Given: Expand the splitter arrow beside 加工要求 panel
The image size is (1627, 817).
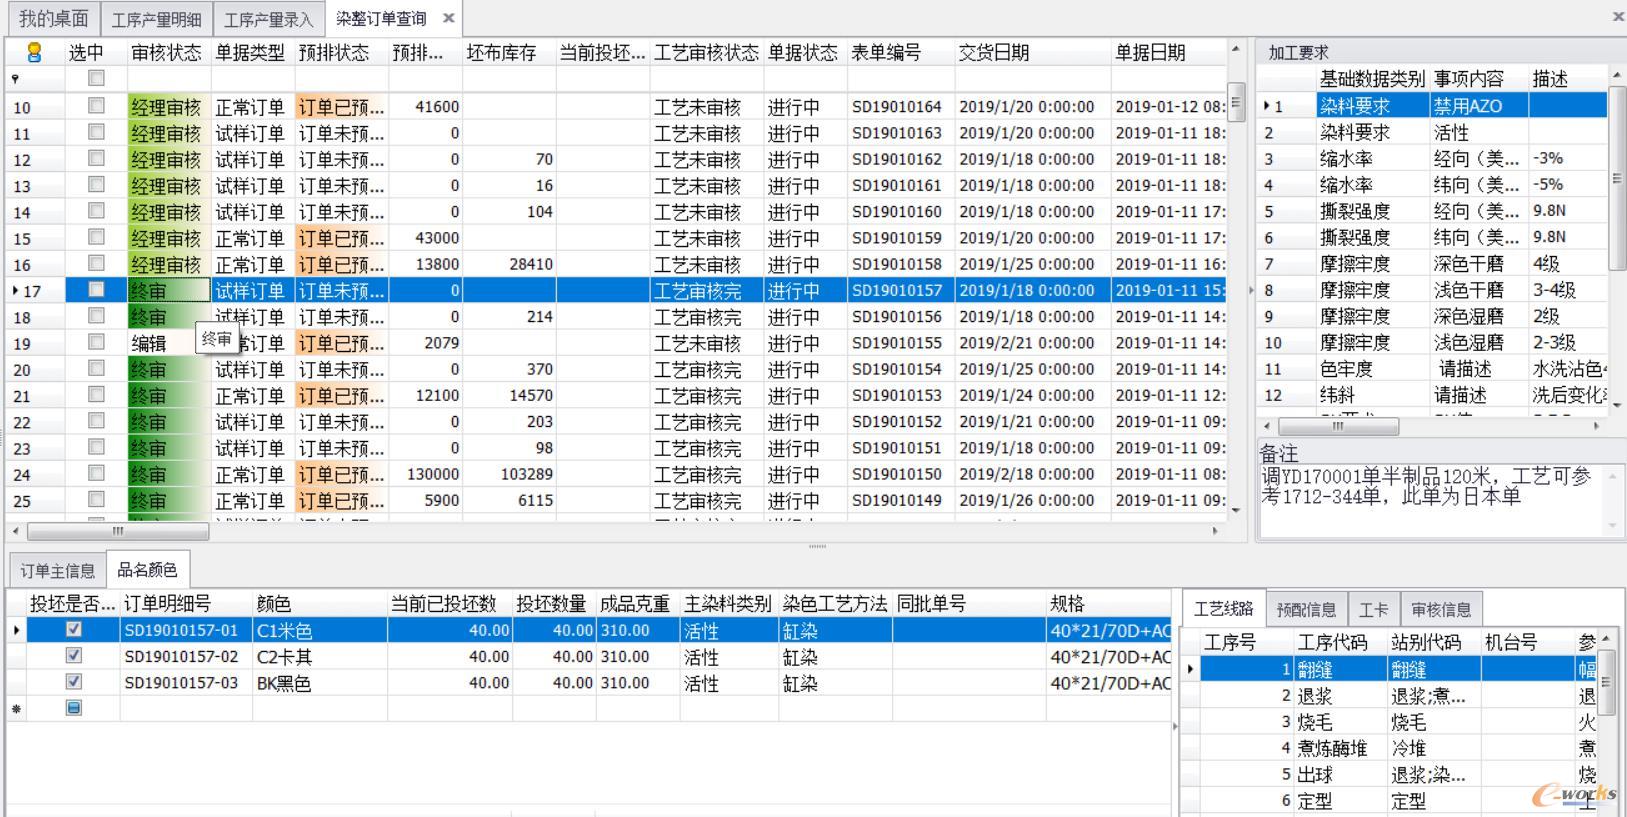Looking at the screenshot, I should [1250, 290].
